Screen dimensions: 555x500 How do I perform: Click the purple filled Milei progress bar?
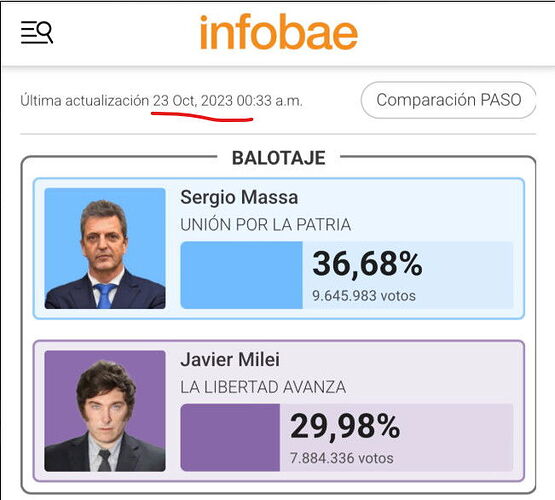pos(230,437)
